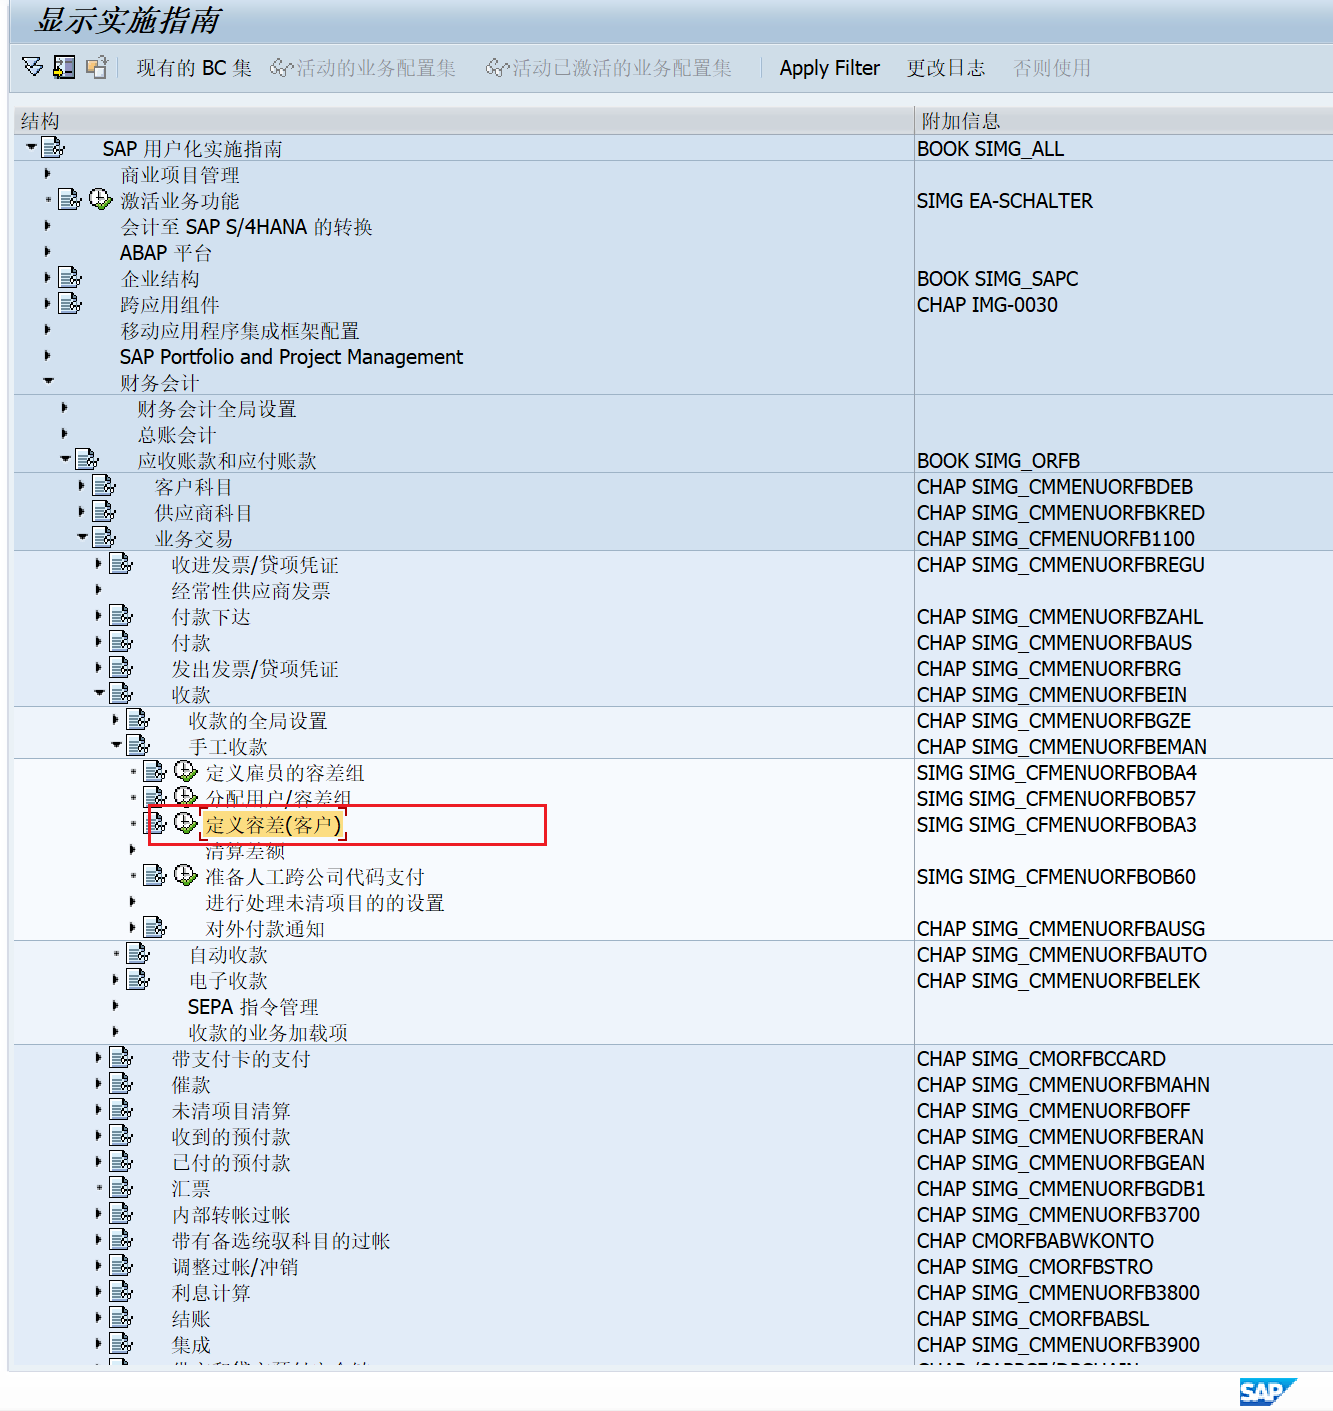The height and width of the screenshot is (1411, 1333).
Task: Open the documentation icon beside 电子收款
Action: (x=138, y=980)
